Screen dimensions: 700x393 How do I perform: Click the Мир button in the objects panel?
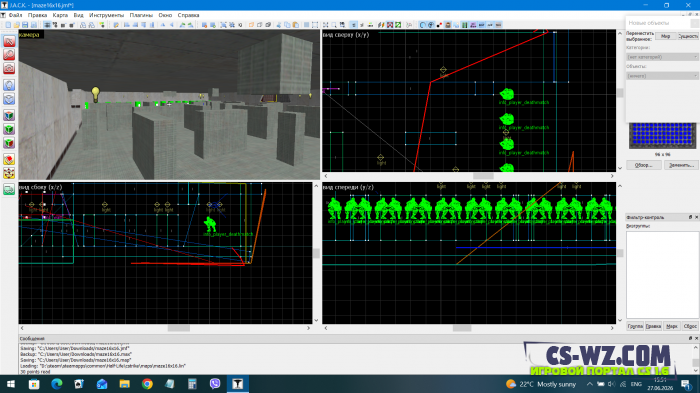[x=666, y=36]
